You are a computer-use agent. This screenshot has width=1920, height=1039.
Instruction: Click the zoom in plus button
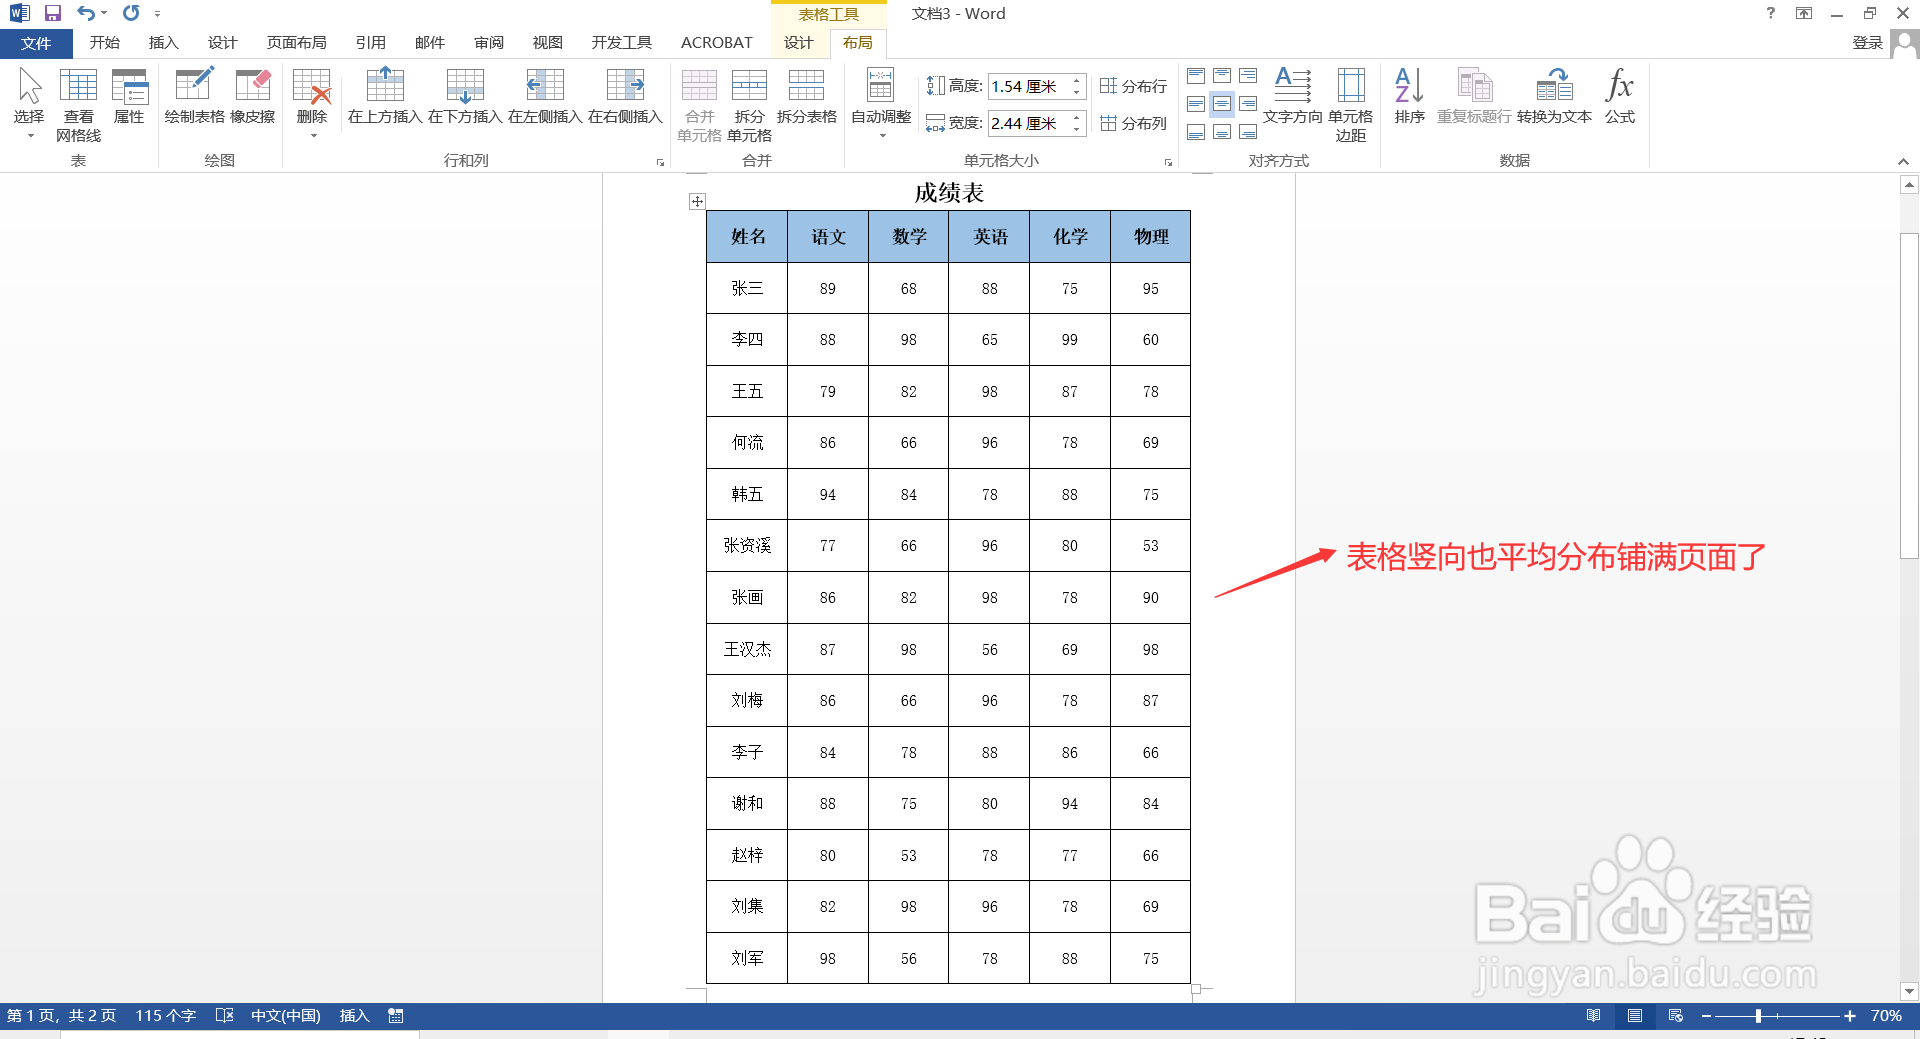point(1850,1016)
